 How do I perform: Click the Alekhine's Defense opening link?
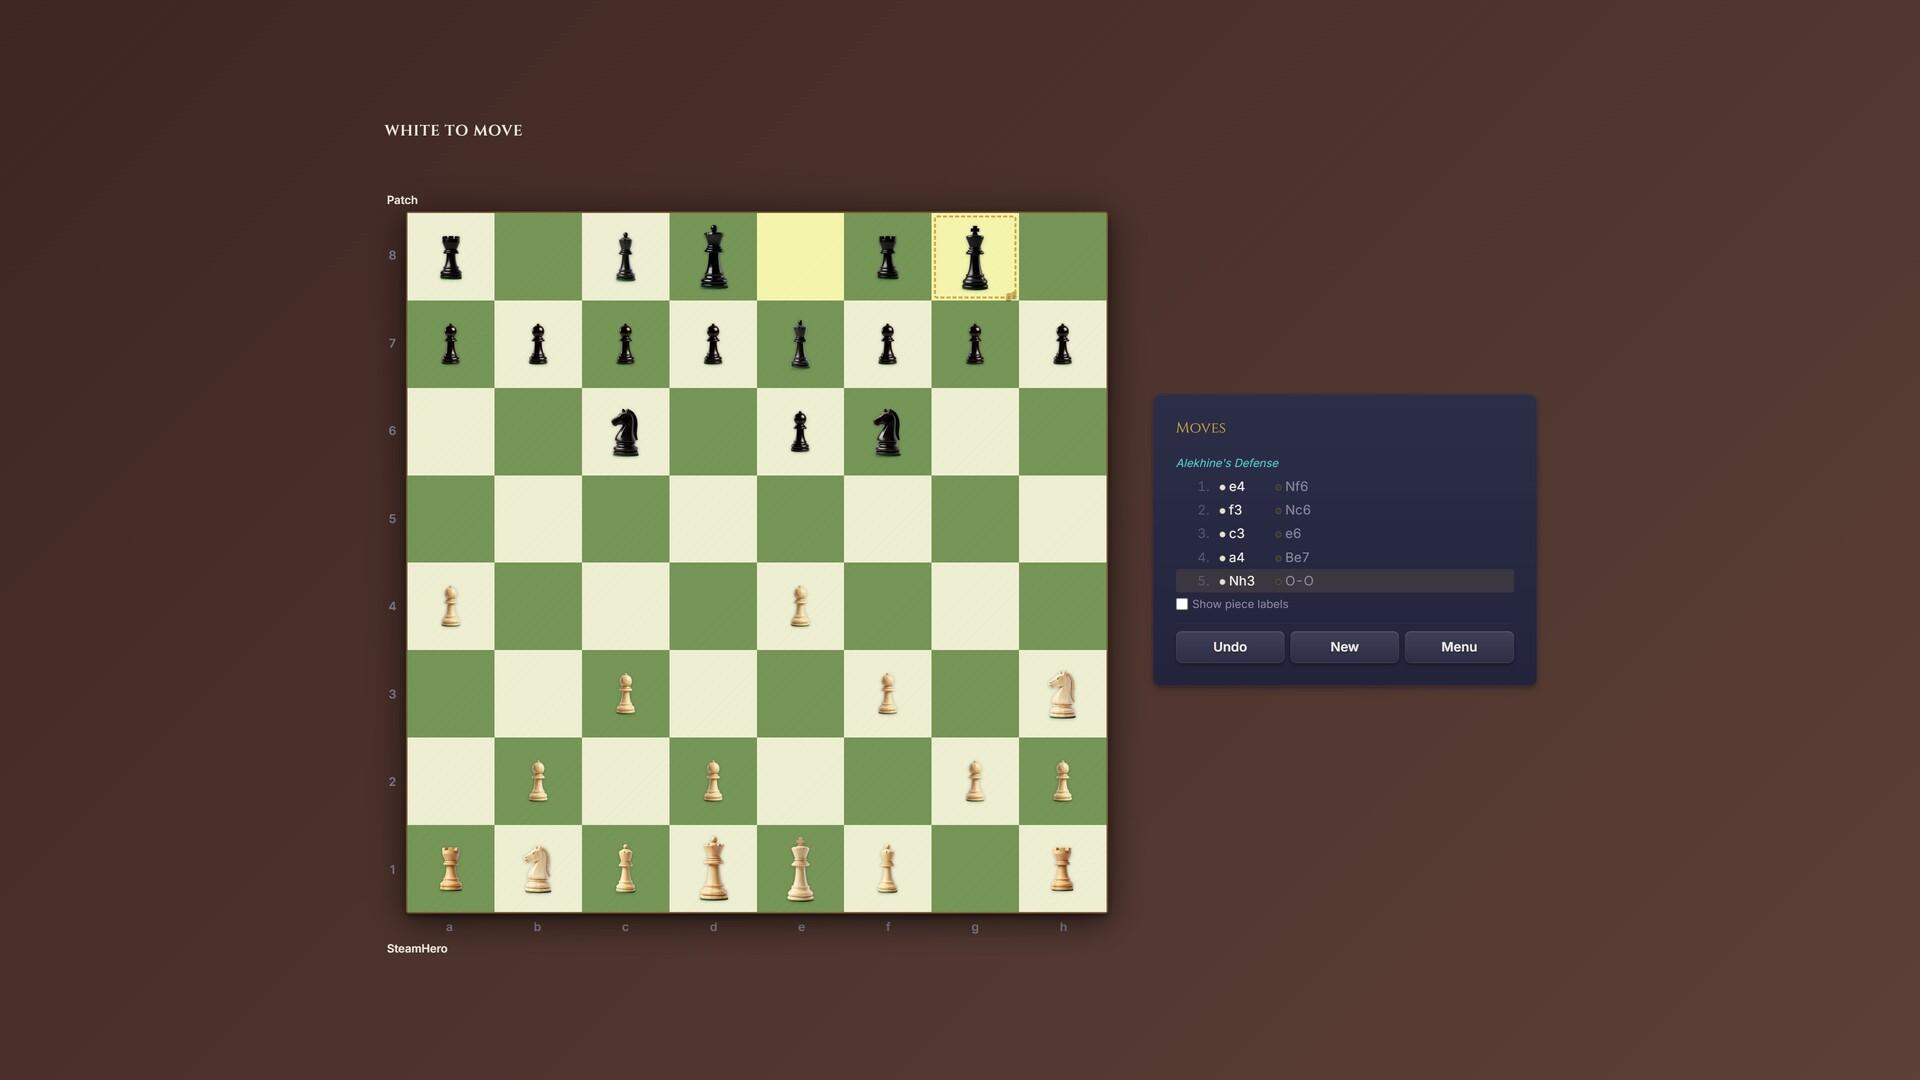(x=1227, y=463)
